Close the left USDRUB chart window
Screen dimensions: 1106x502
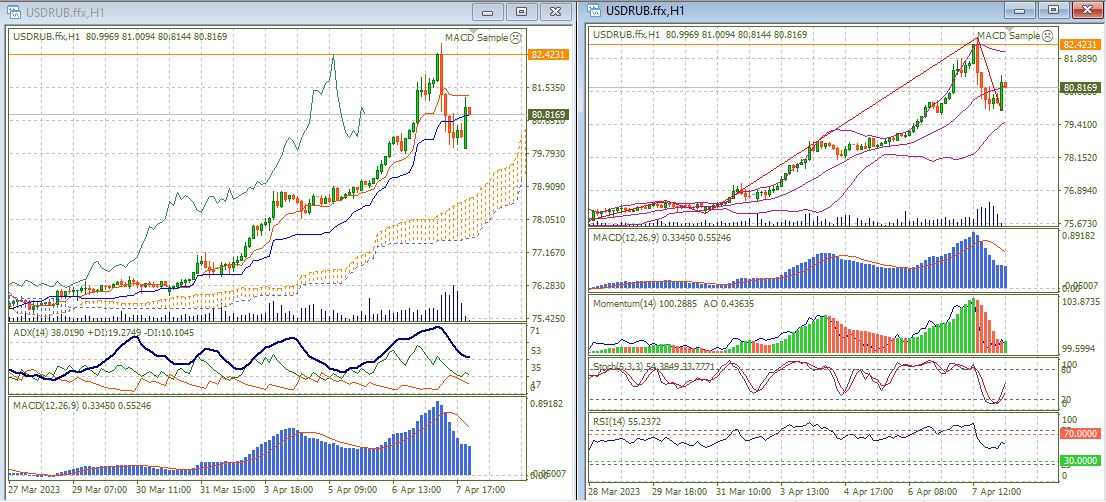click(x=553, y=11)
